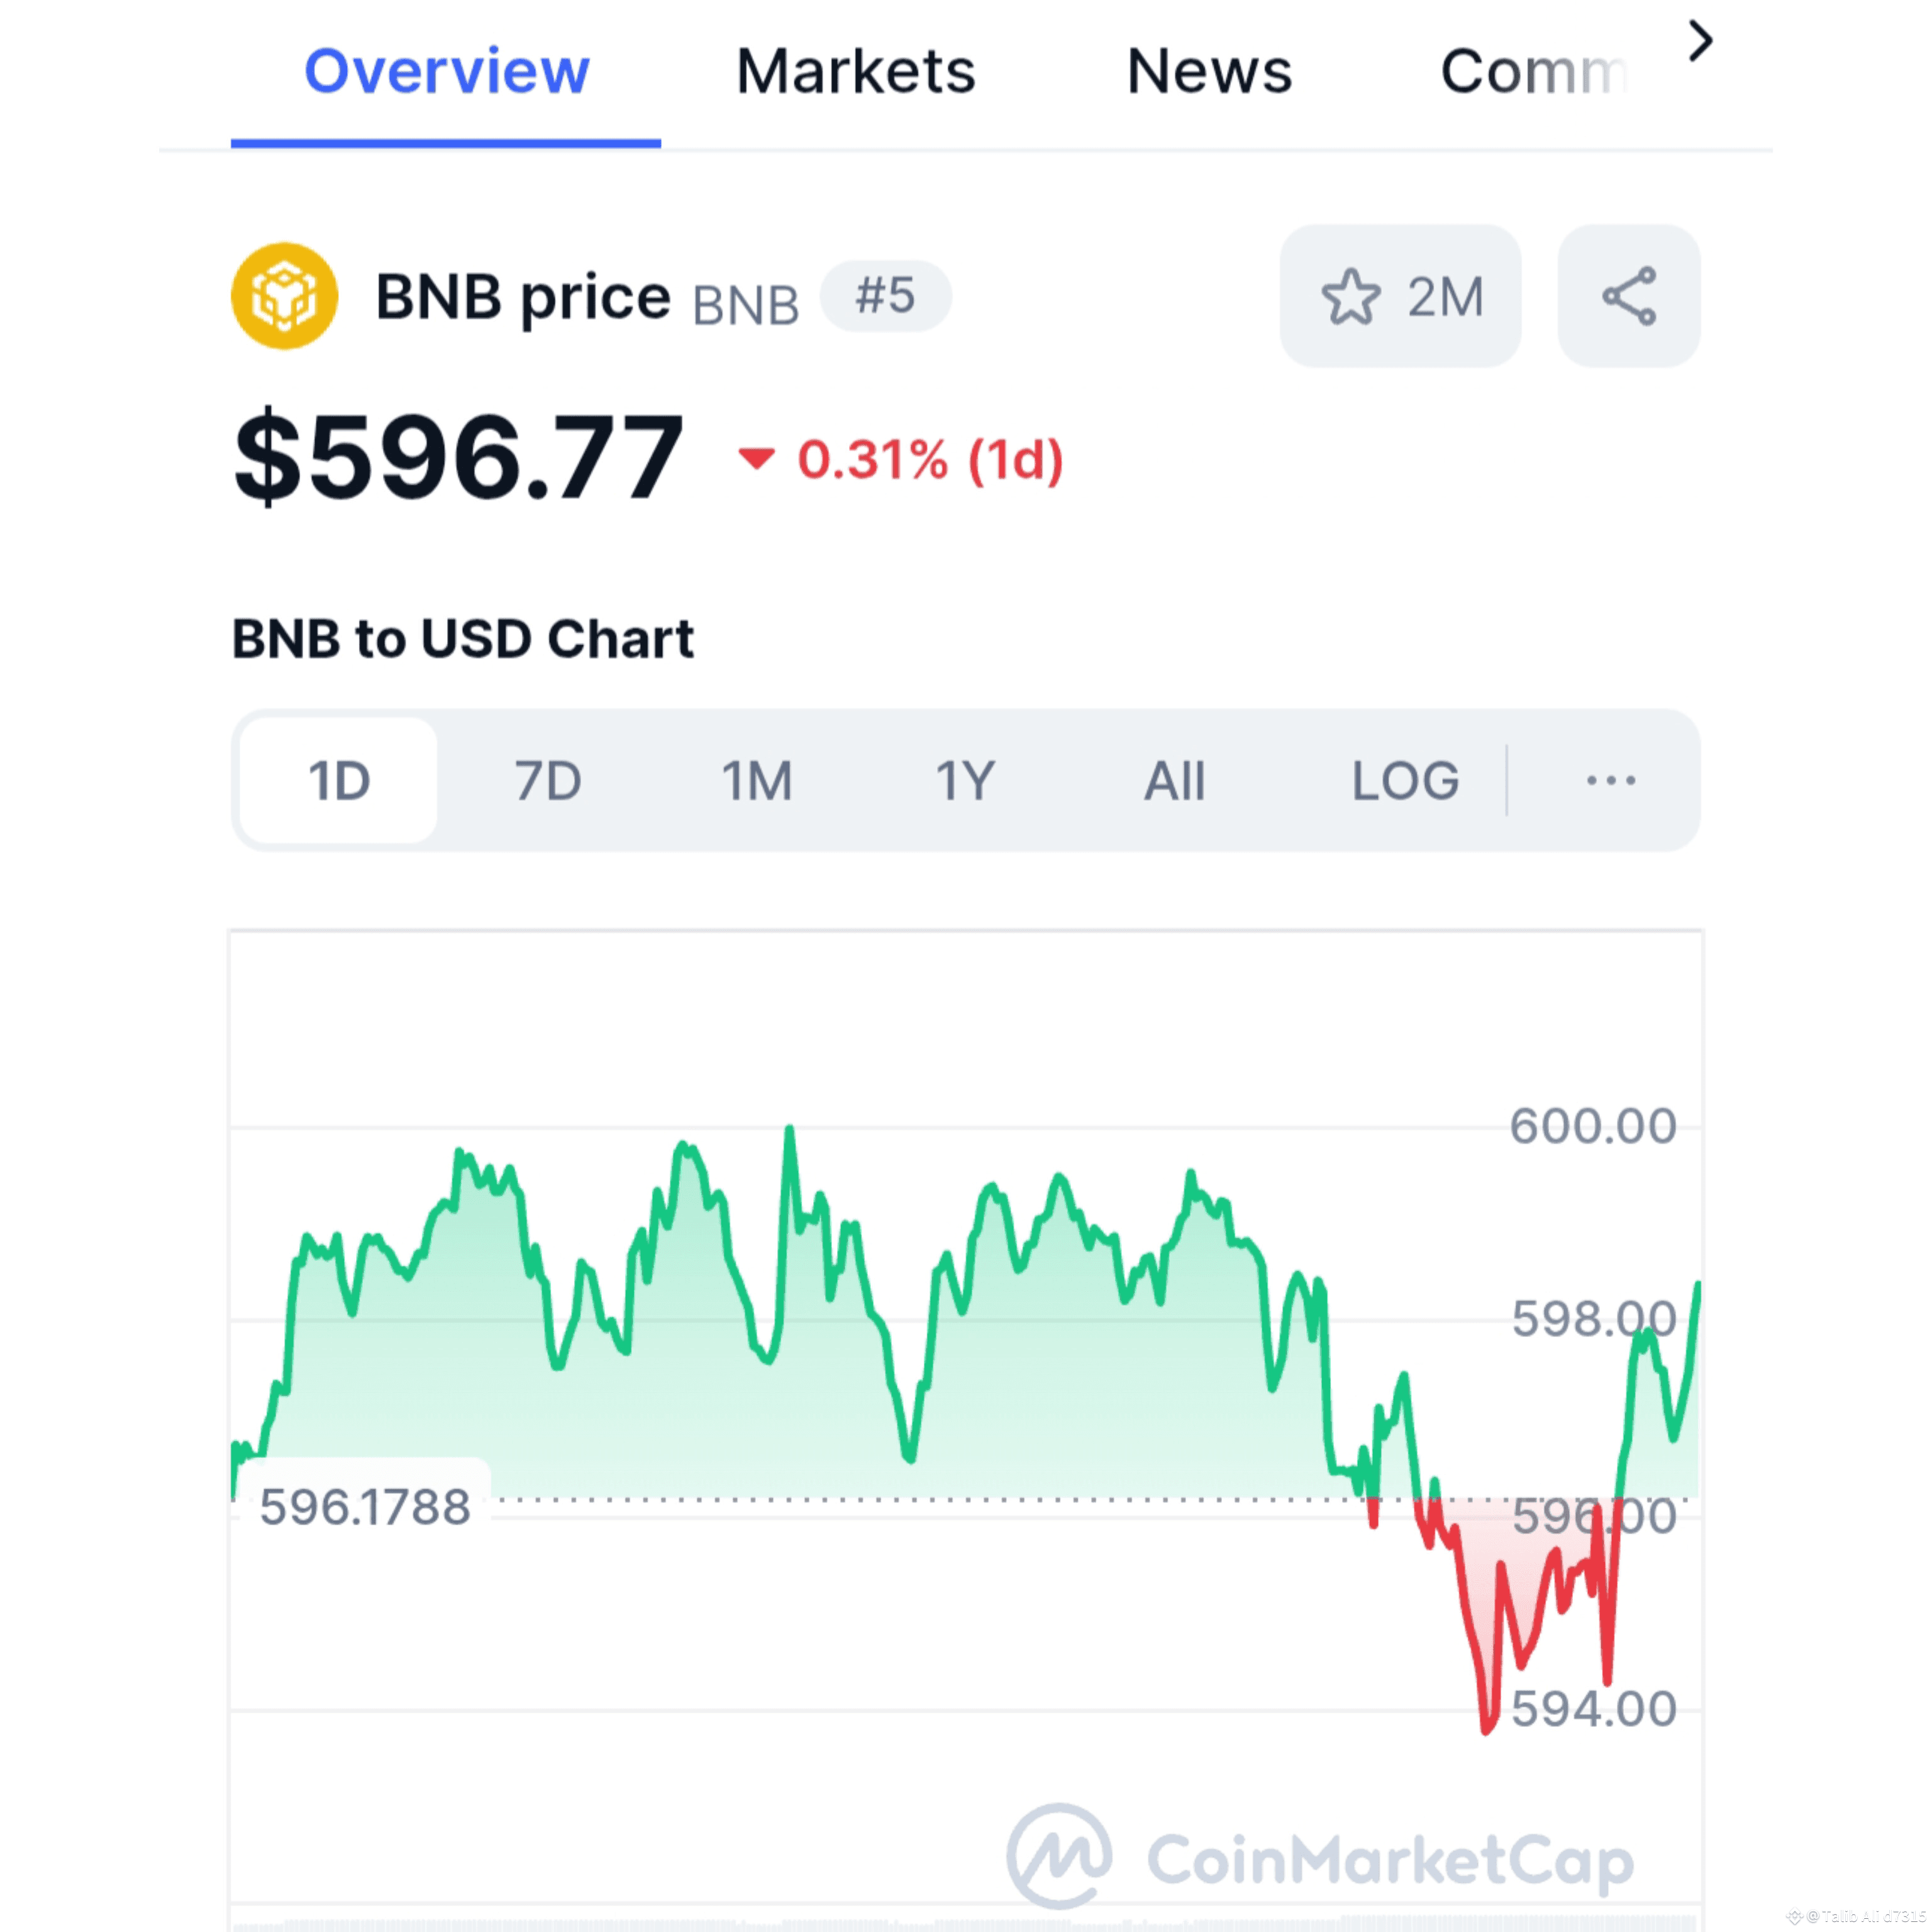The width and height of the screenshot is (1932, 1932).
Task: Show the 1Y chart range
Action: point(965,780)
